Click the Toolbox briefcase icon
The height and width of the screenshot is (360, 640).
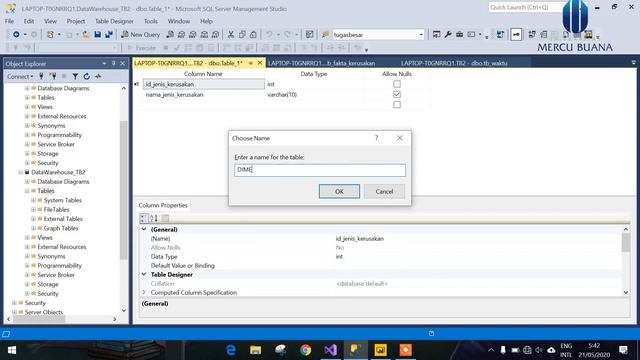coord(459,35)
